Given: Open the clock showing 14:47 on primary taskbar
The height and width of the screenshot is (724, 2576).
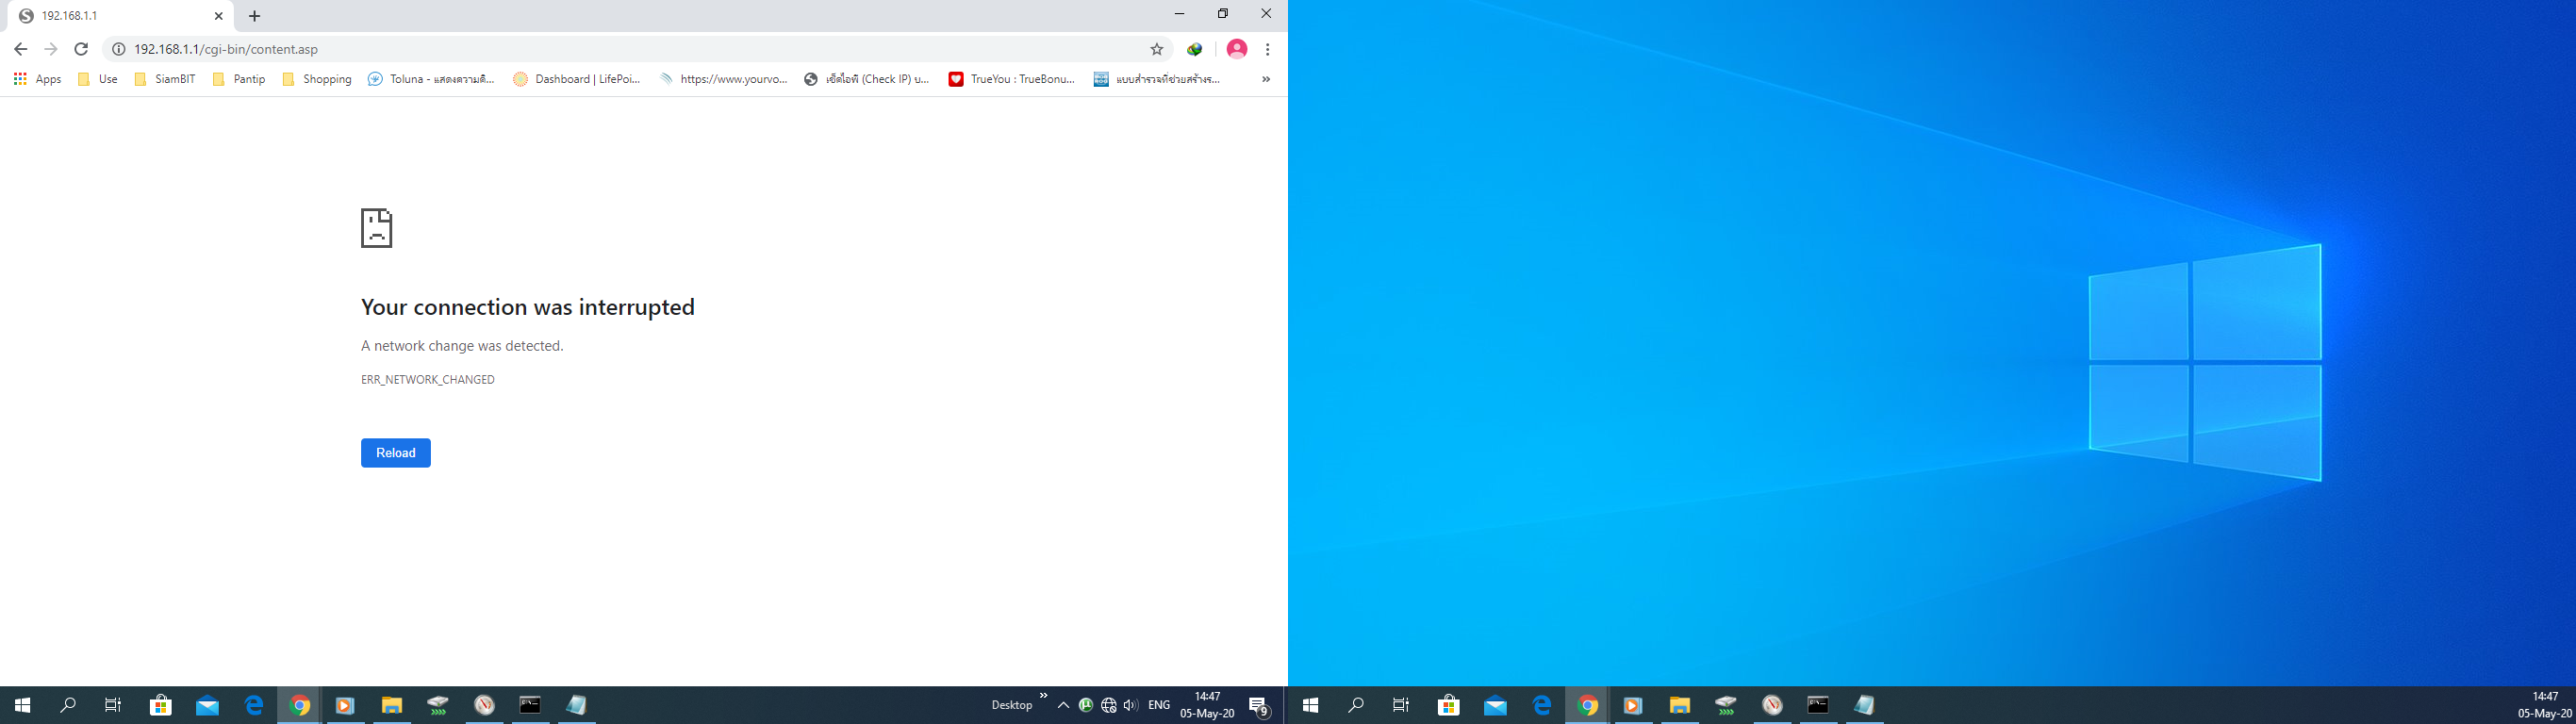Looking at the screenshot, I should tap(1207, 705).
